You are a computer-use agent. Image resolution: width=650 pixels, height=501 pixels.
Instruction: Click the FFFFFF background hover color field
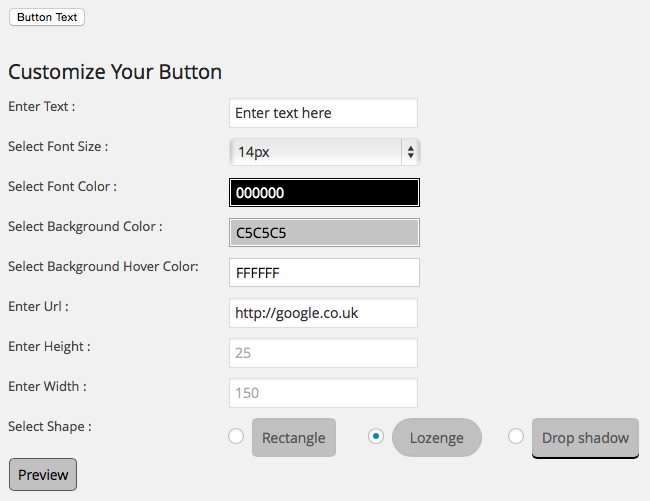[324, 273]
